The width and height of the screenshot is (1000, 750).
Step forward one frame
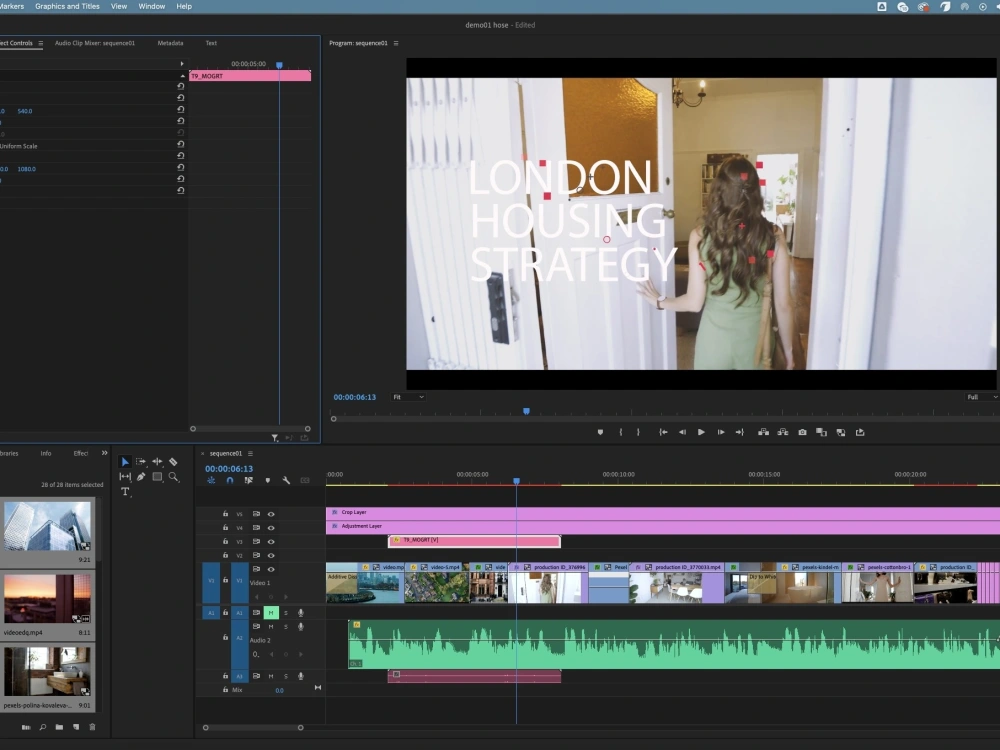pyautogui.click(x=721, y=432)
